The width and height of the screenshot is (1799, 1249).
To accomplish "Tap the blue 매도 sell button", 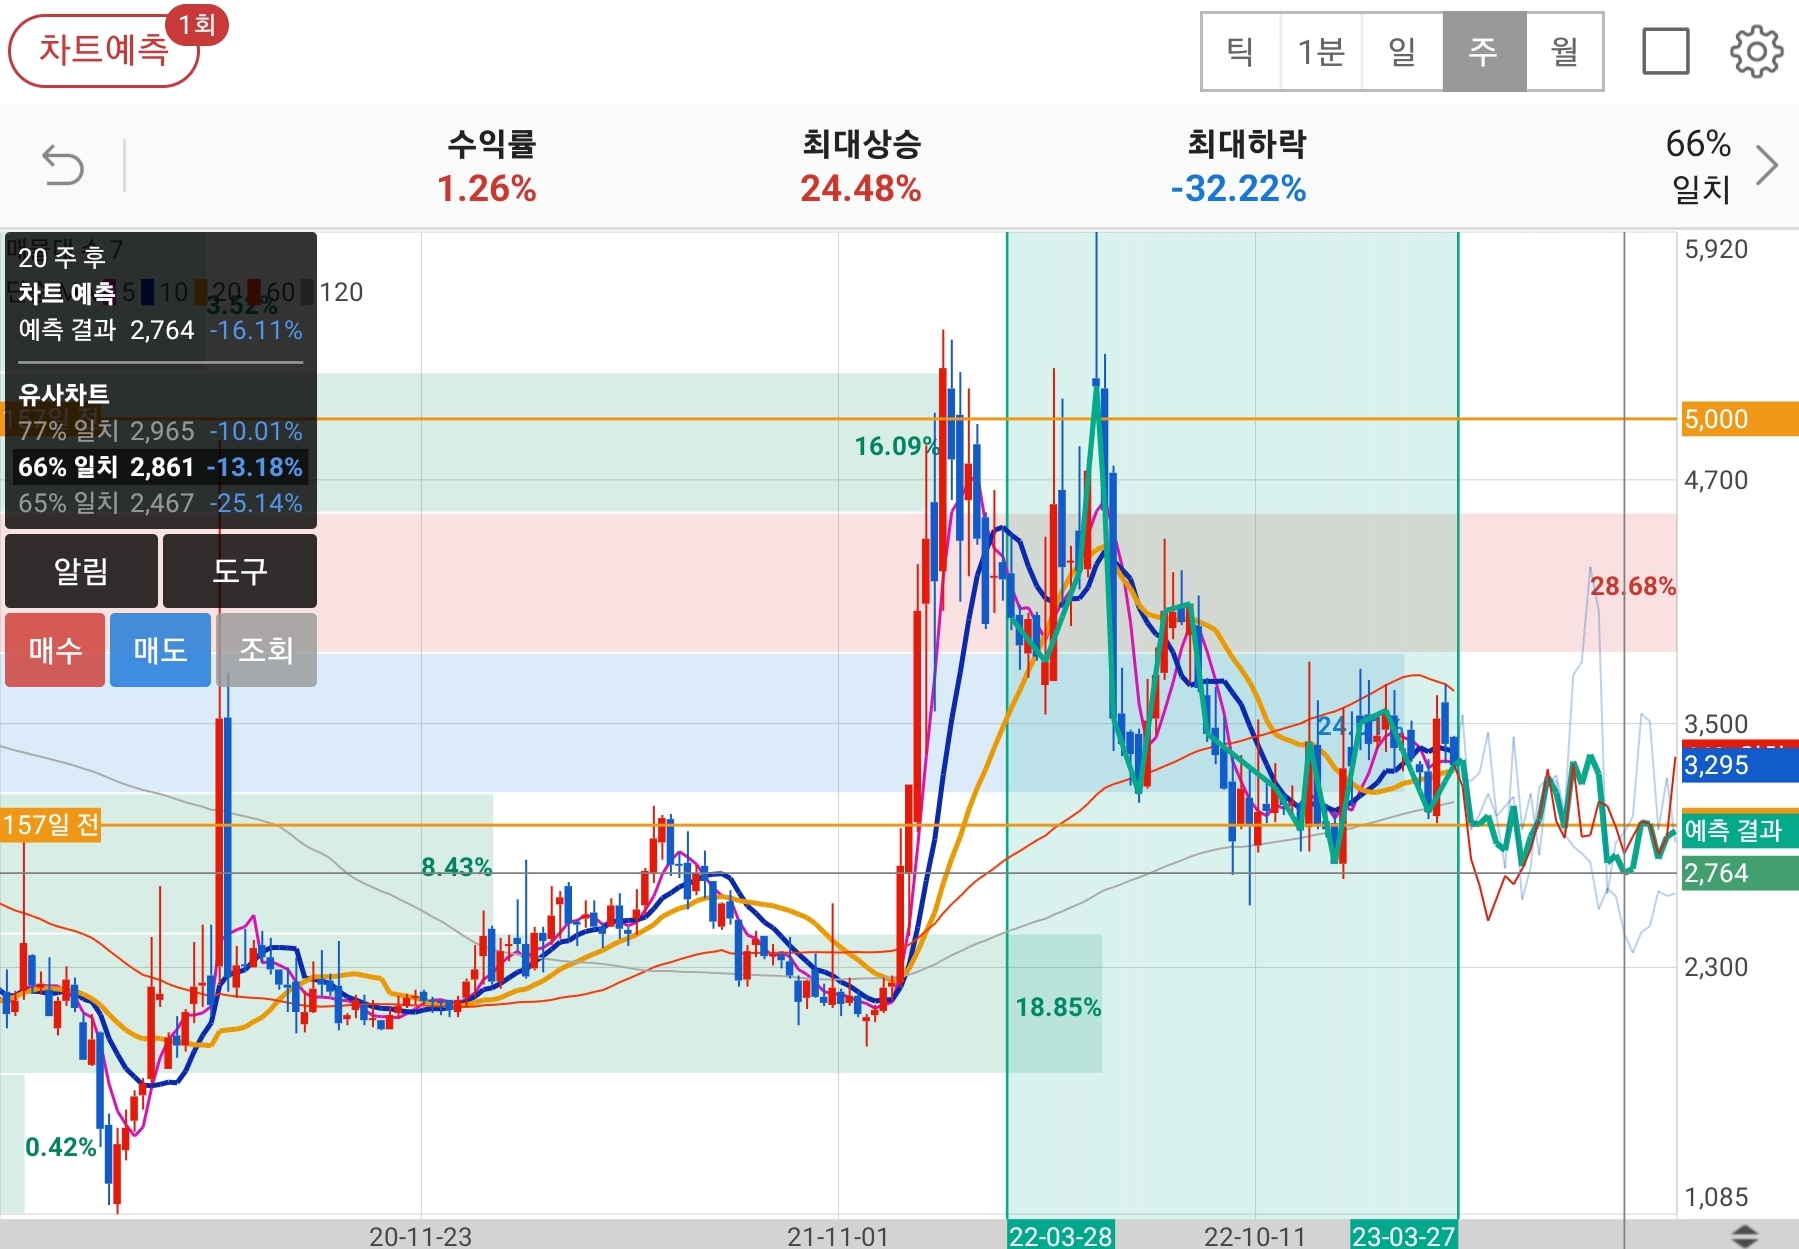I will (160, 650).
